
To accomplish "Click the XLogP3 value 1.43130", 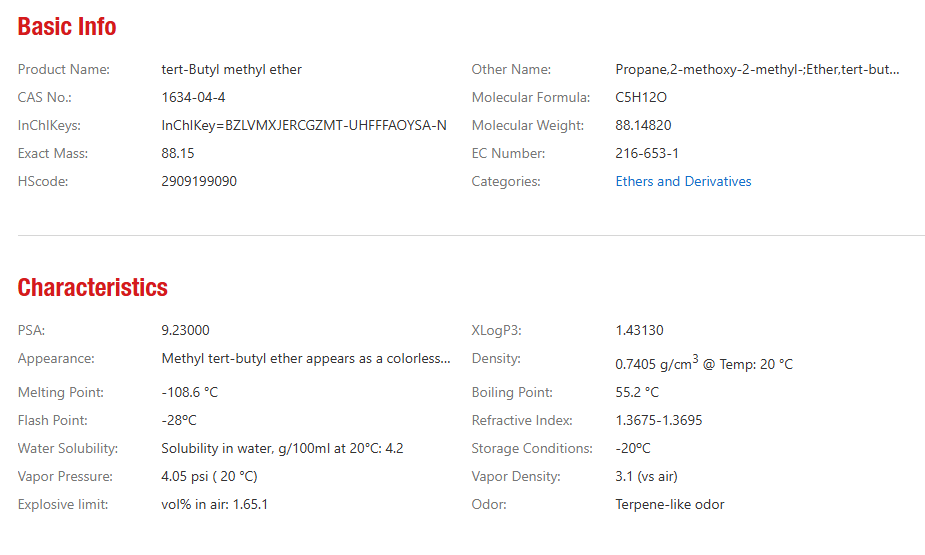I will click(639, 330).
